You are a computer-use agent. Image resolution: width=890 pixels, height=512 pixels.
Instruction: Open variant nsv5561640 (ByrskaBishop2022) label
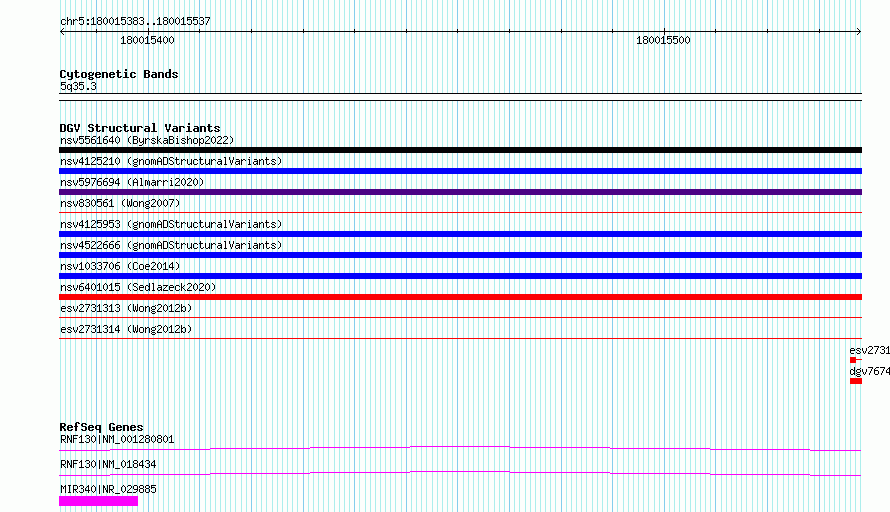click(x=147, y=140)
